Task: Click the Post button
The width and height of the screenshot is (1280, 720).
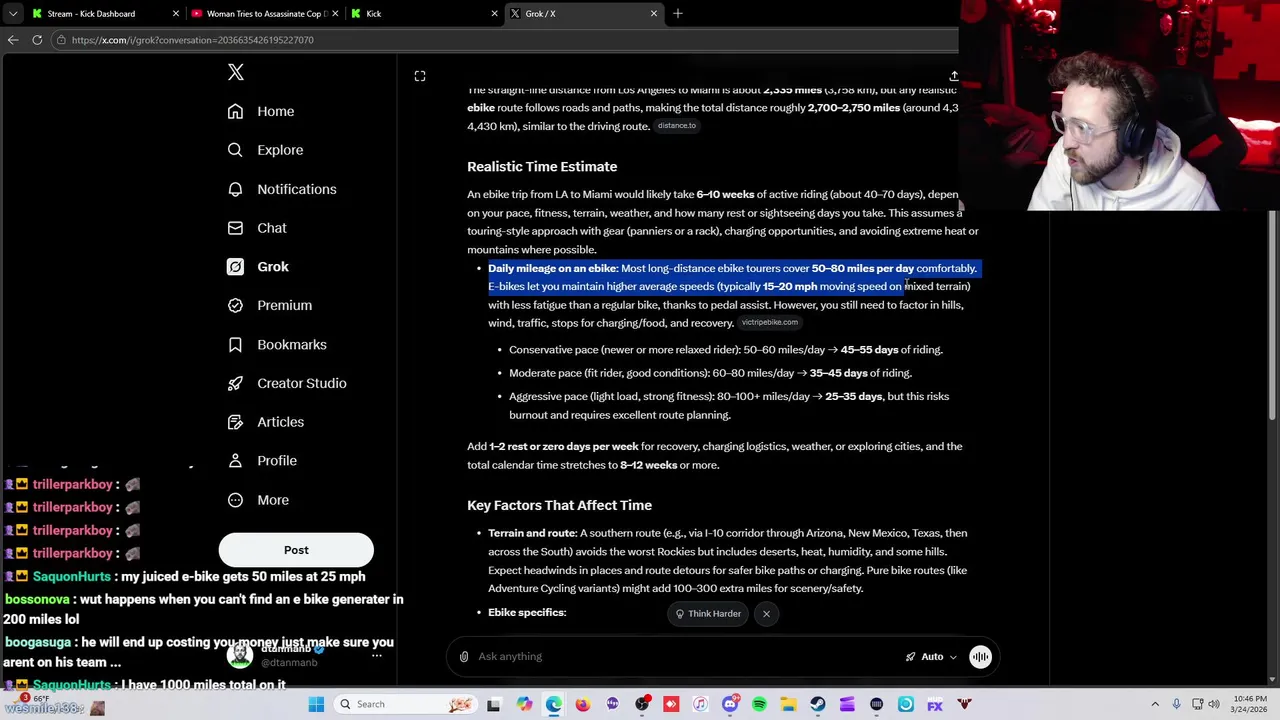Action: click(296, 550)
